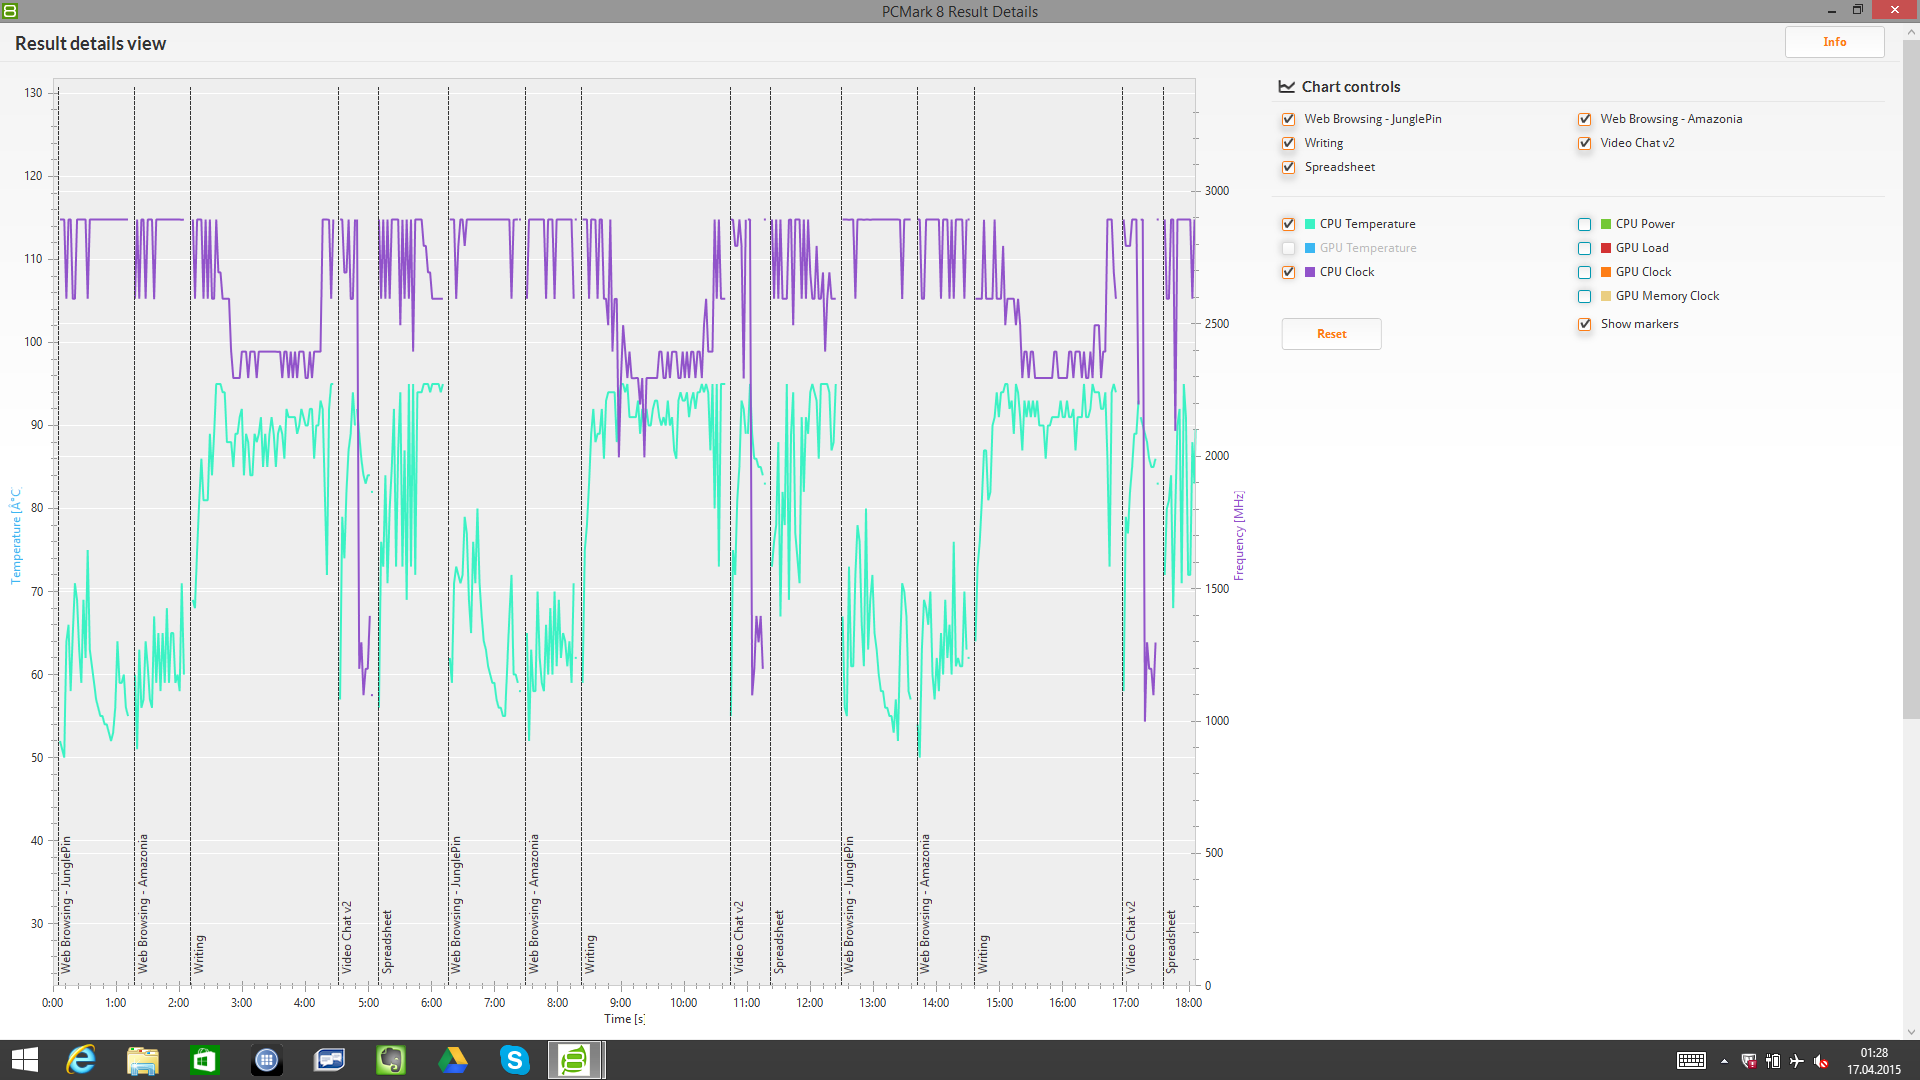
Task: Toggle the Video Chat v2 checkbox
Action: pos(1584,143)
